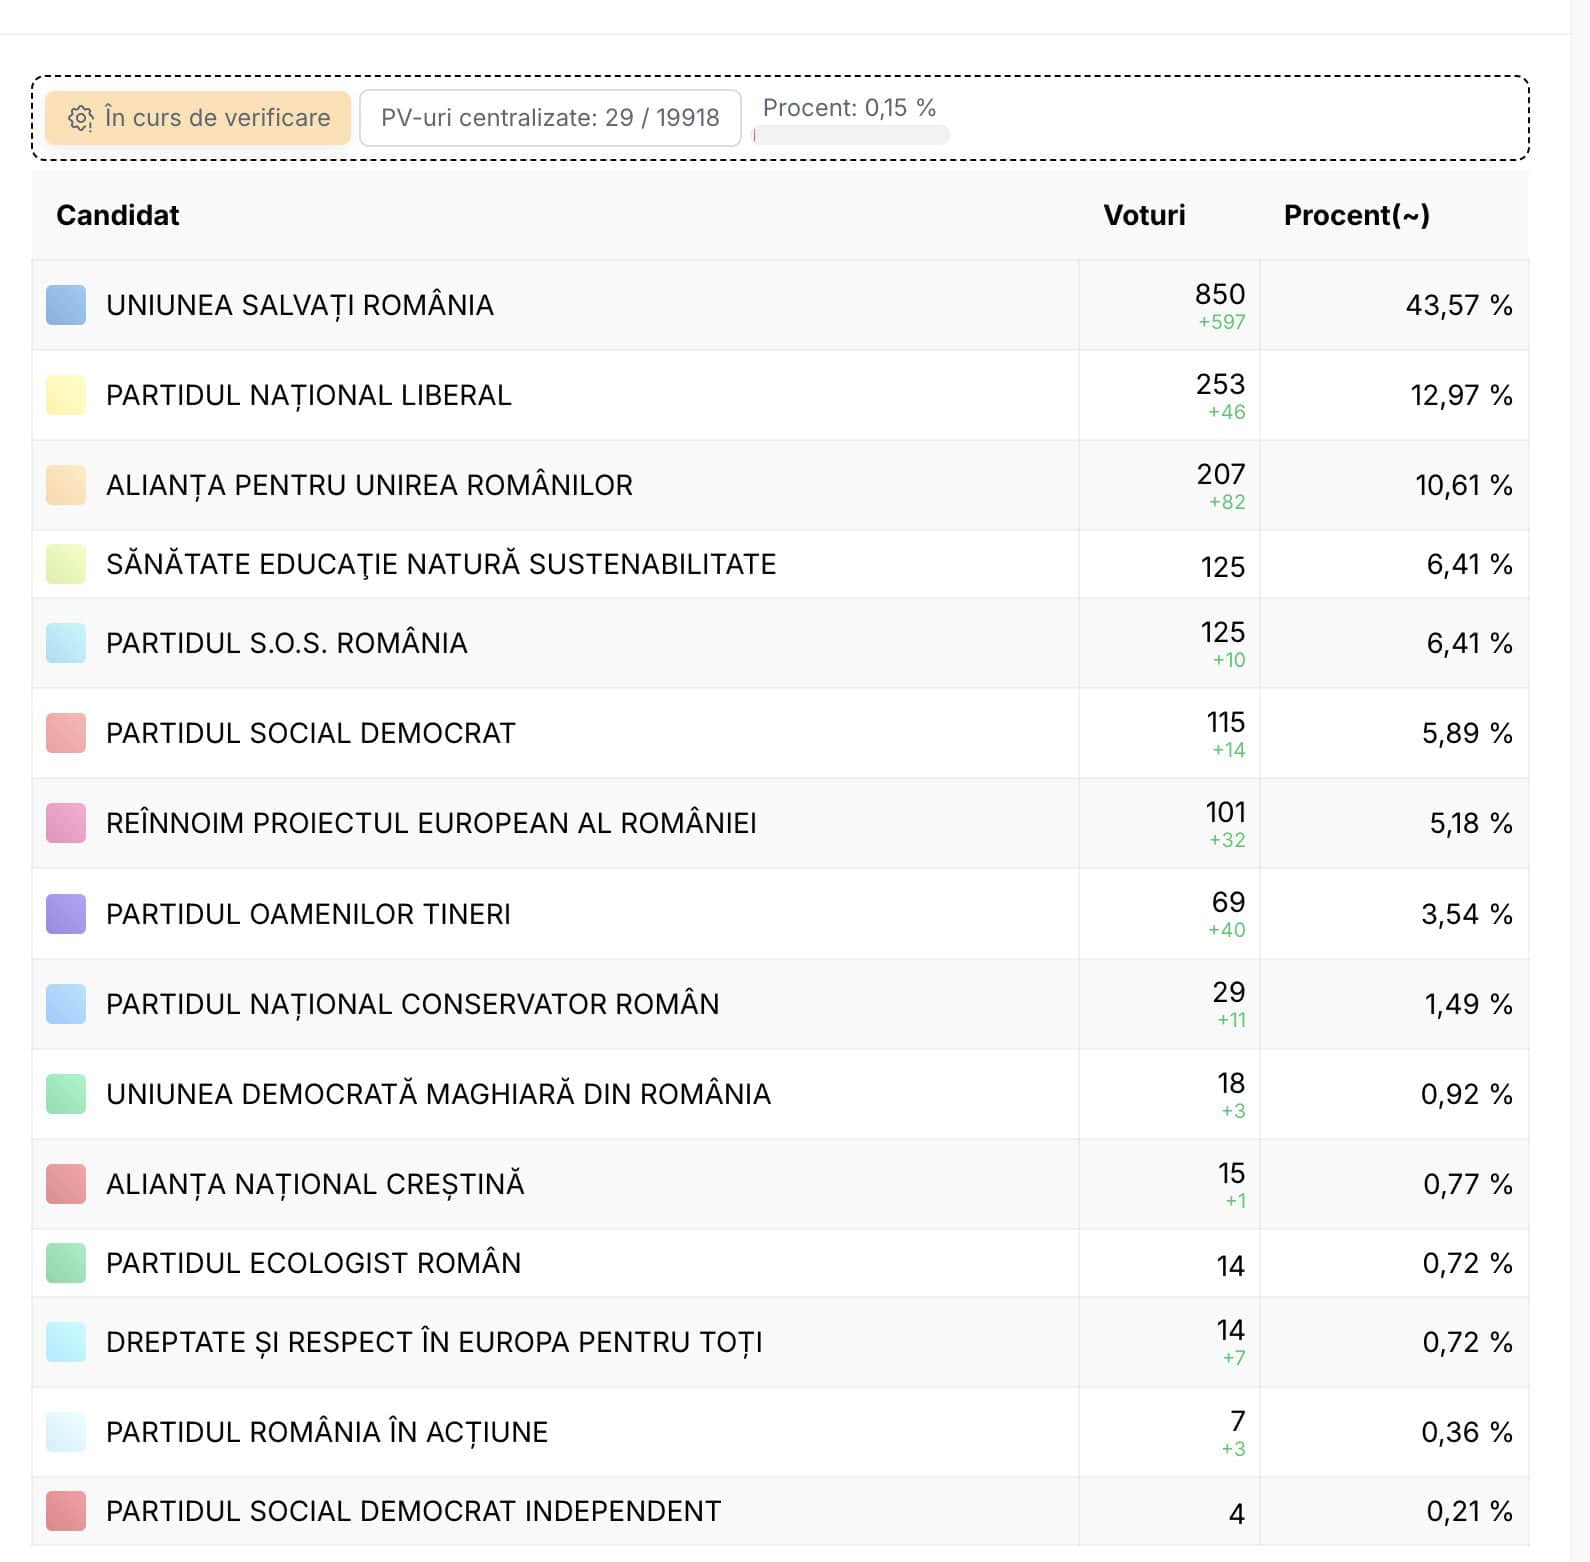Click the 0,92 % percentage

(1467, 1094)
